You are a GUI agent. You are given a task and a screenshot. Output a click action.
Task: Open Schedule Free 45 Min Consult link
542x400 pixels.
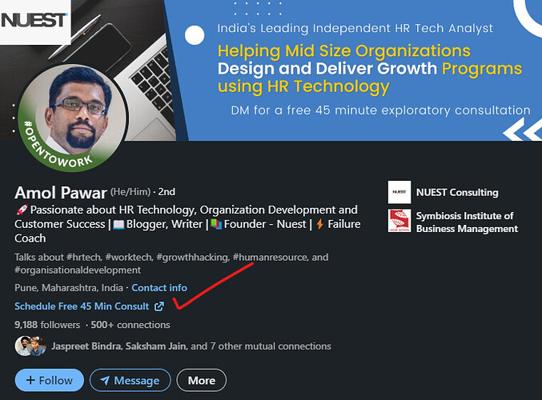(82, 306)
